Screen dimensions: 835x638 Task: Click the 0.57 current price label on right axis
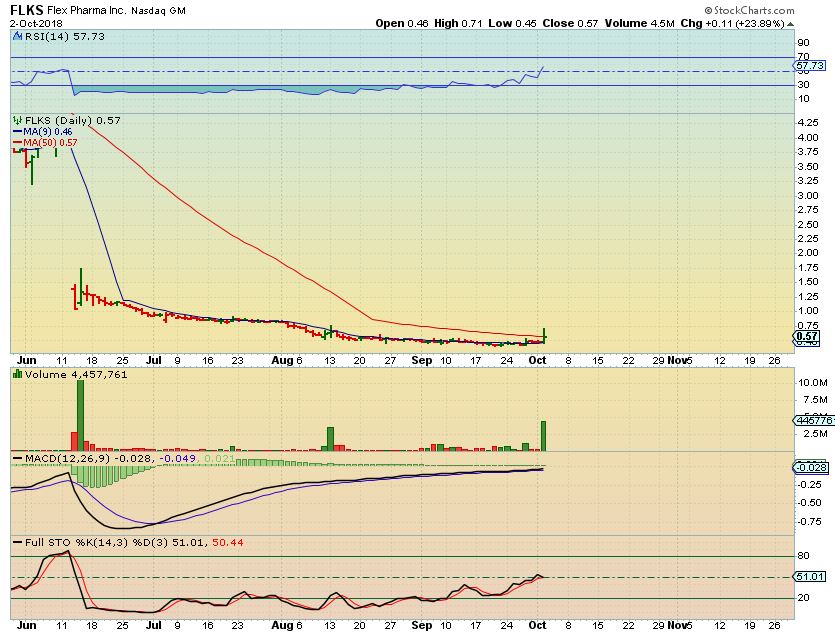coord(807,337)
